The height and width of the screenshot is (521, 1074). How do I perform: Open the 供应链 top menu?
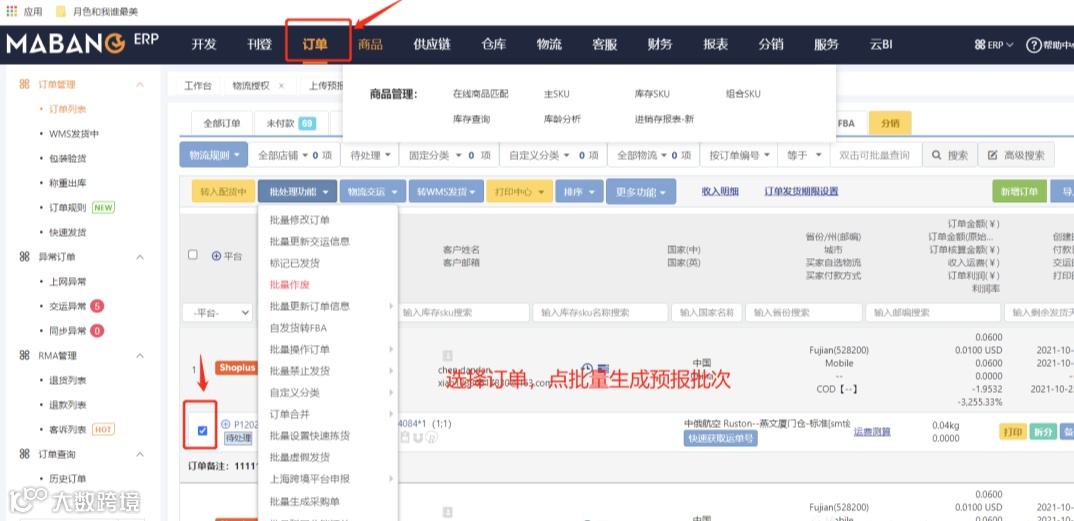coord(432,45)
